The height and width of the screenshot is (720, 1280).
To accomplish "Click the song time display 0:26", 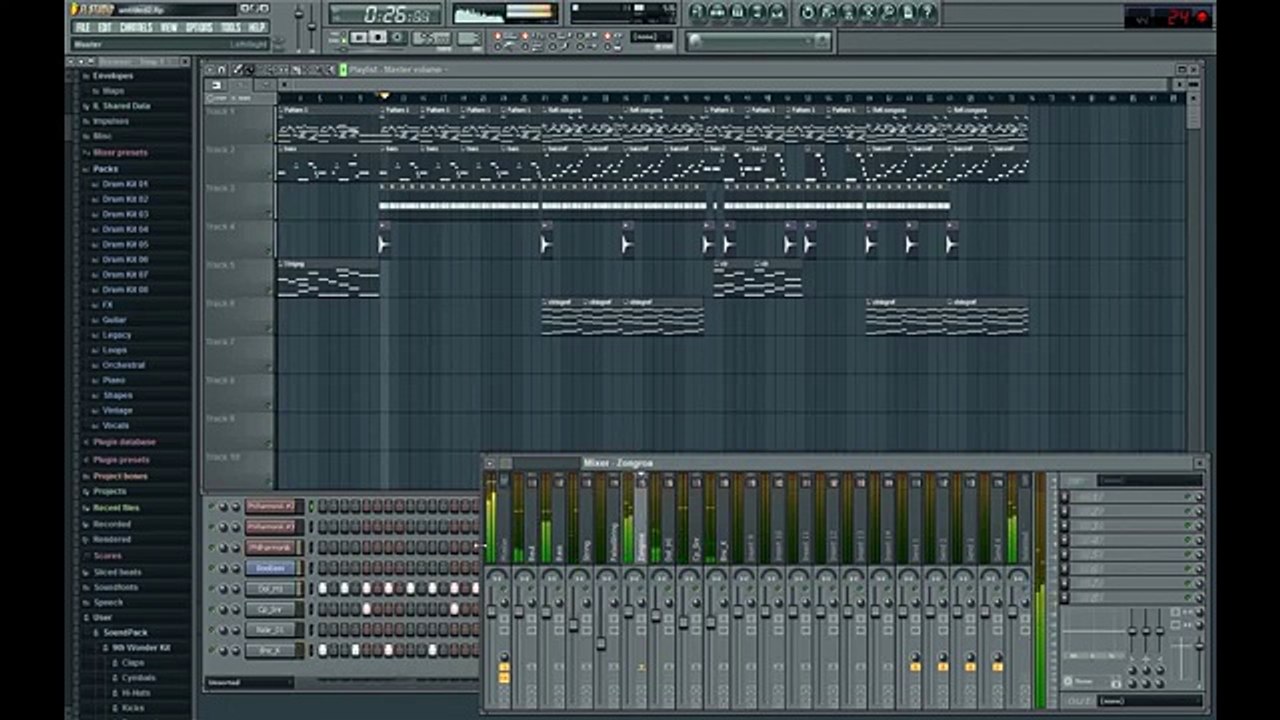I will coord(385,14).
